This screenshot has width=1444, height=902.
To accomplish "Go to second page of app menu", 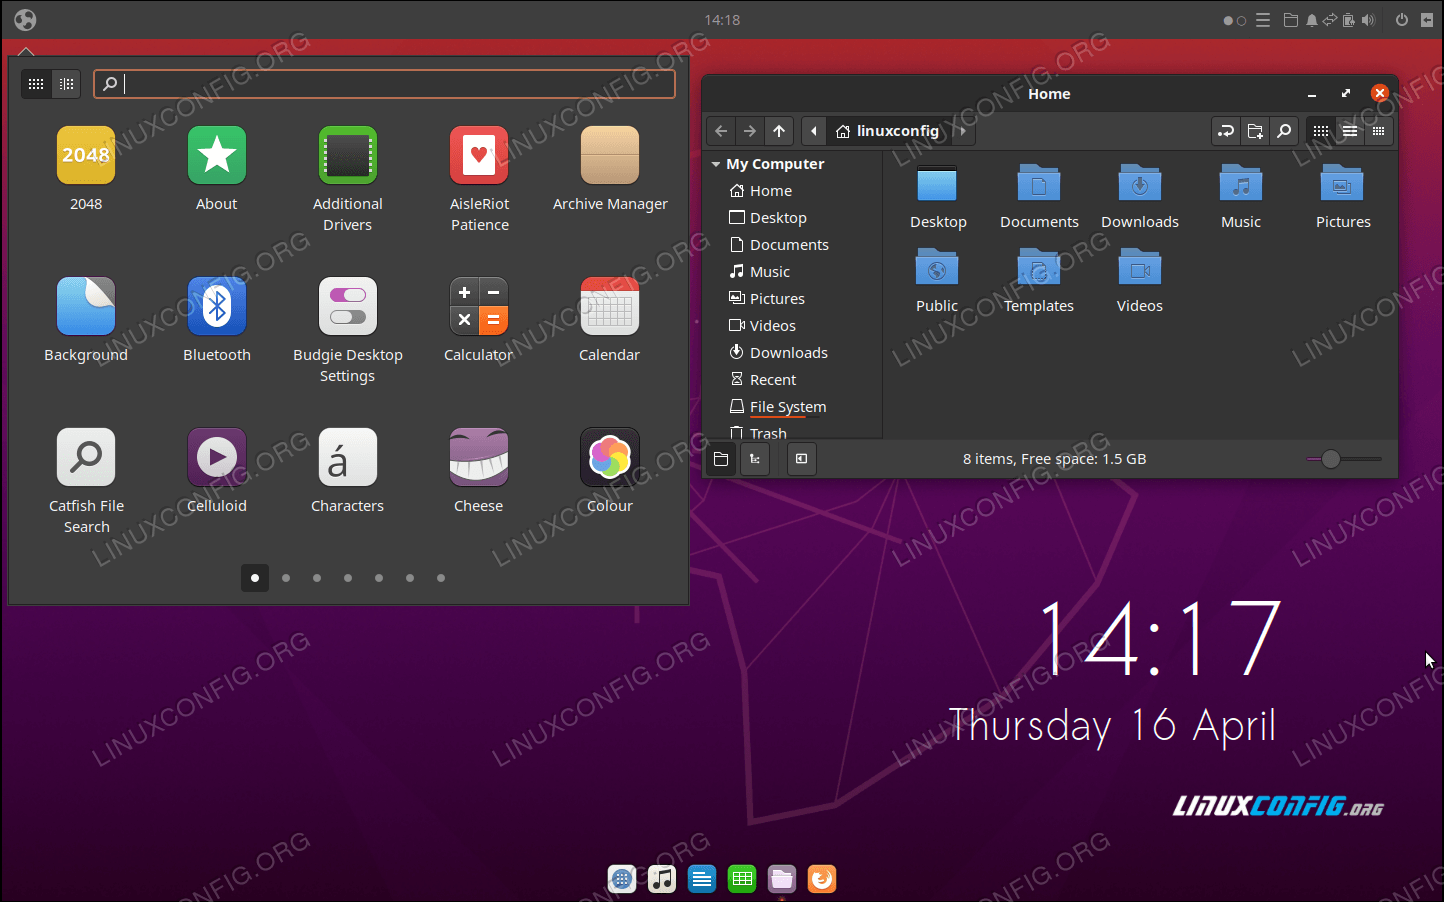I will pos(286,578).
